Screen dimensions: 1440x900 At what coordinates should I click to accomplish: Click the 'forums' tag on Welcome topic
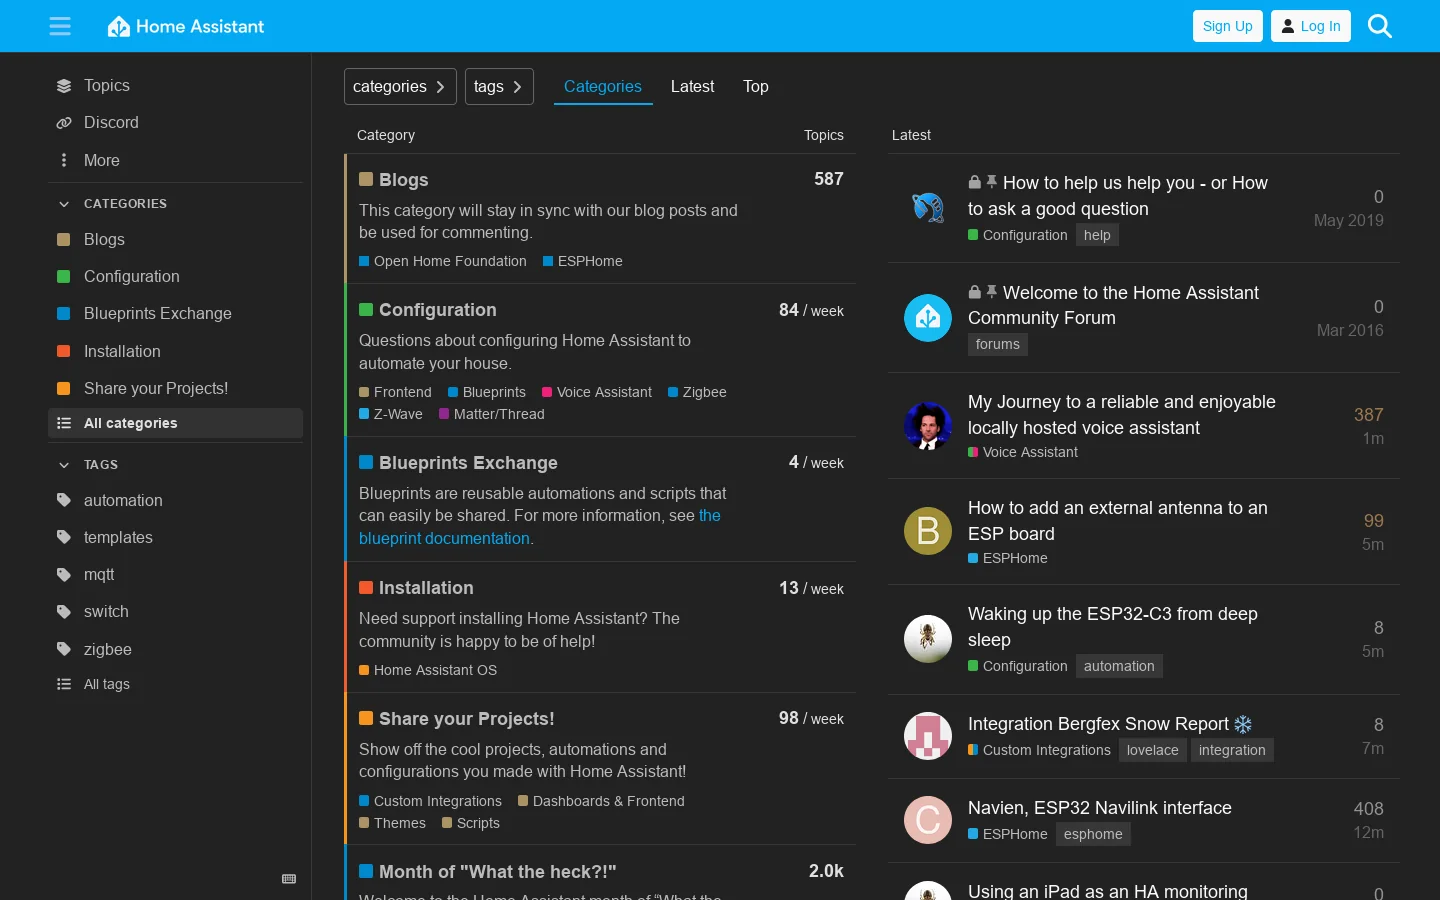tap(998, 344)
